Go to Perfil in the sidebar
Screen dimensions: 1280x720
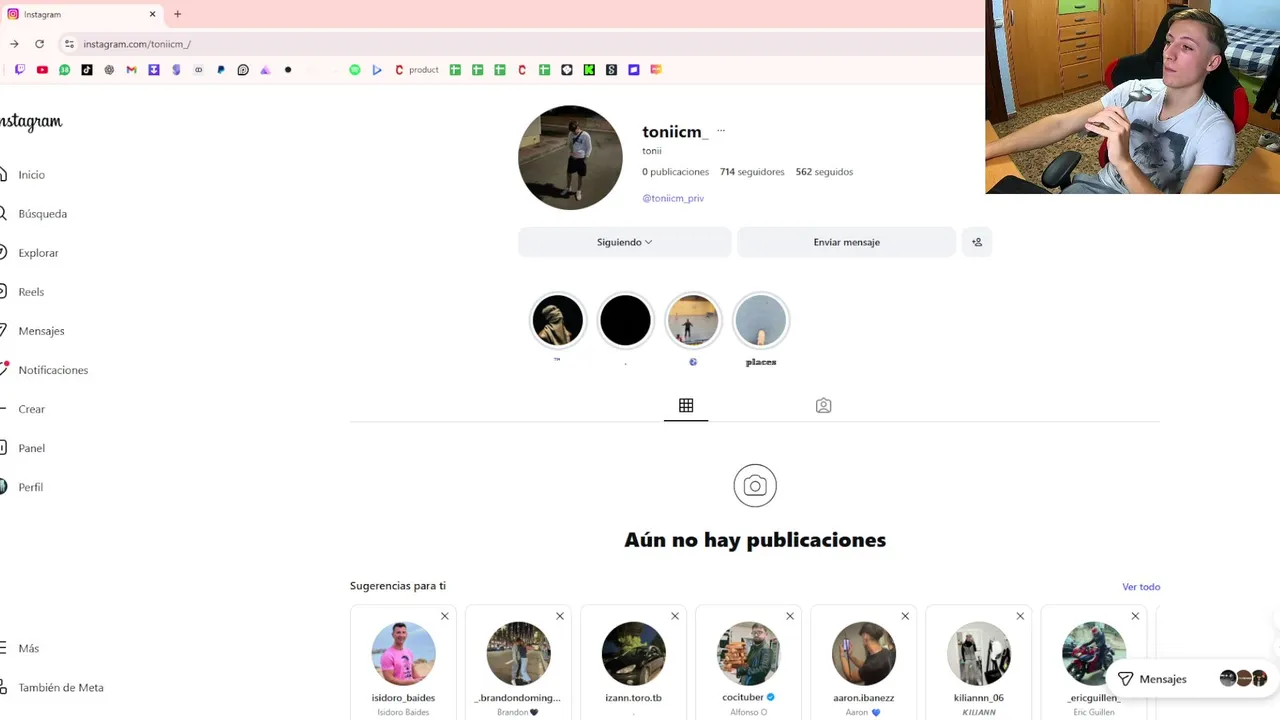click(21, 487)
